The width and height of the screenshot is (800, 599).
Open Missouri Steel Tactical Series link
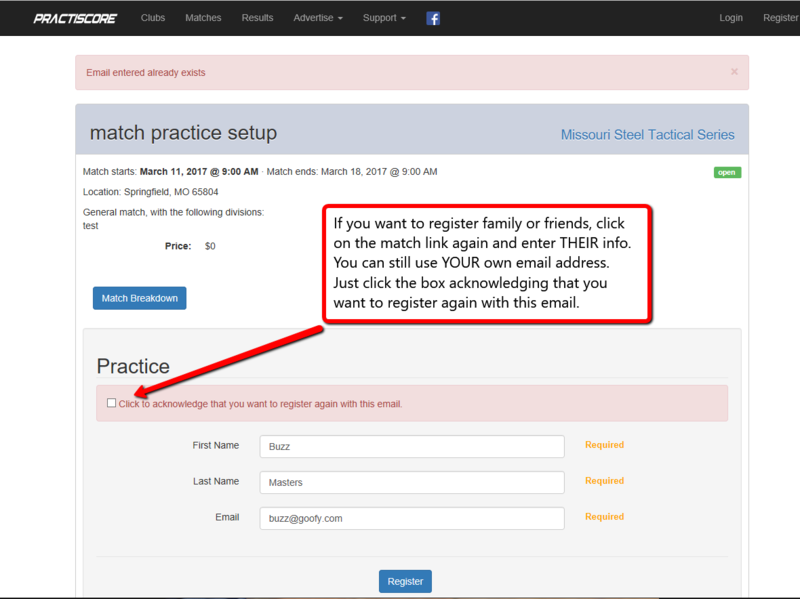point(647,135)
